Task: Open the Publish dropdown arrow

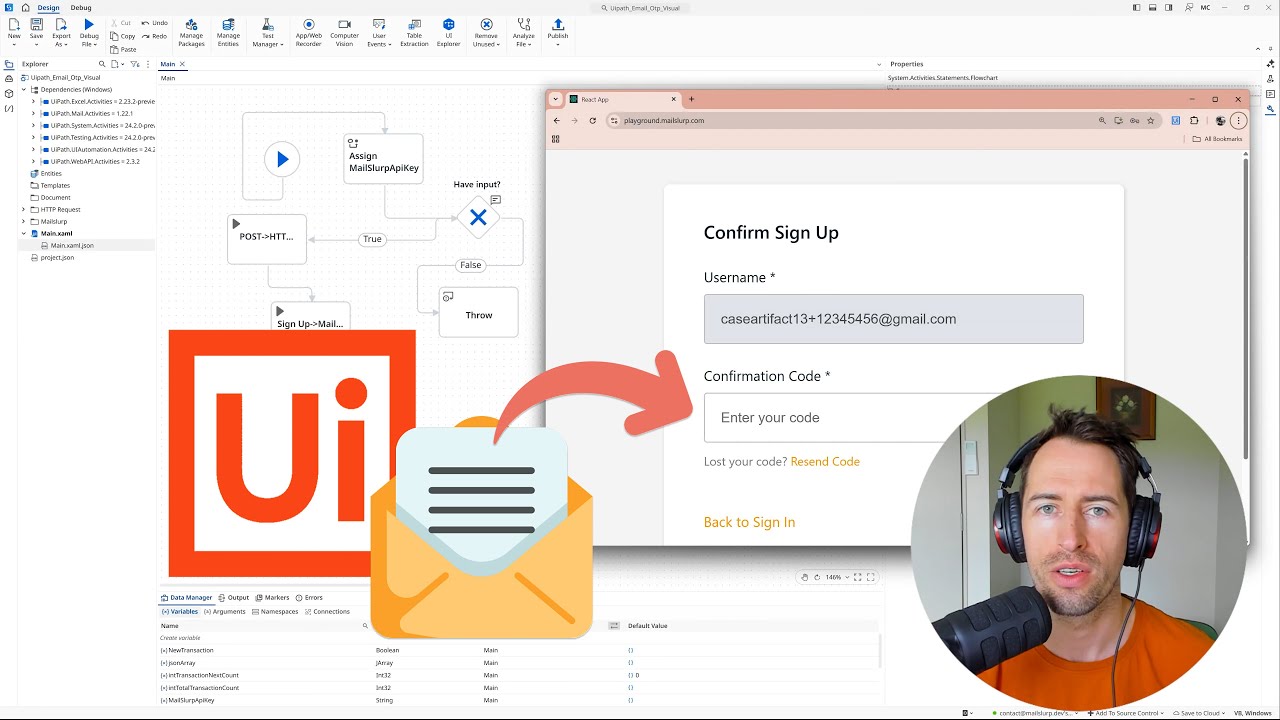Action: click(558, 44)
